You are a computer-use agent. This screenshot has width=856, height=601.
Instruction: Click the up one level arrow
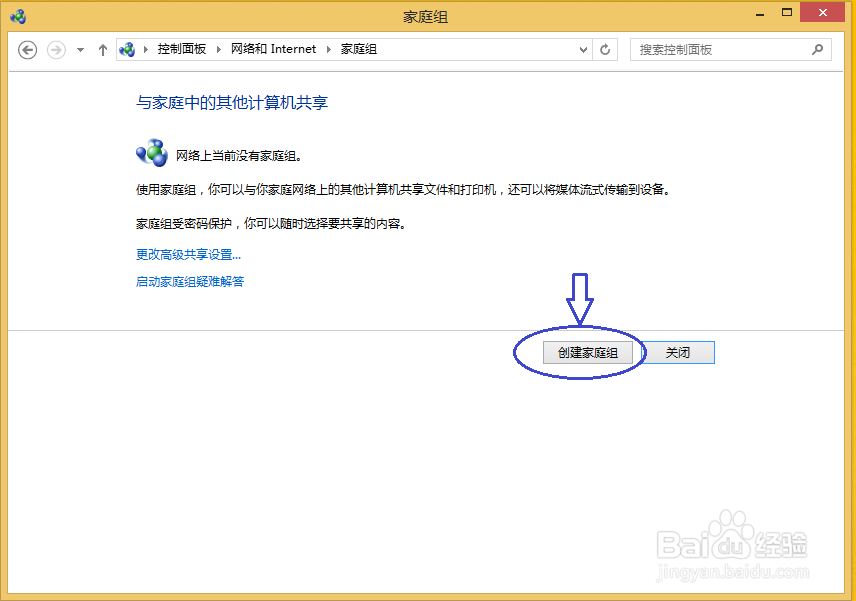(103, 49)
